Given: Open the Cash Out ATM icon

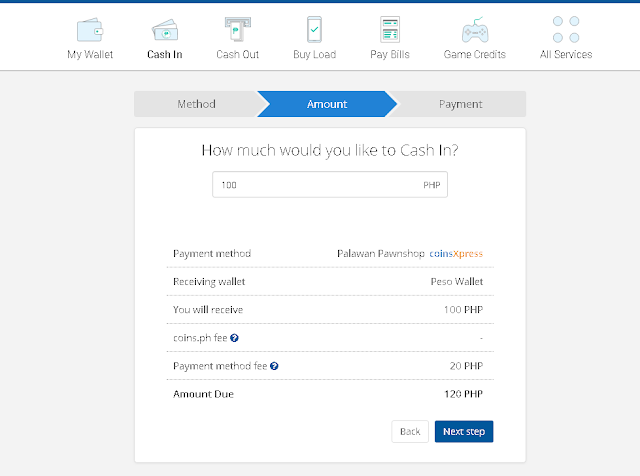Looking at the screenshot, I should [x=238, y=28].
